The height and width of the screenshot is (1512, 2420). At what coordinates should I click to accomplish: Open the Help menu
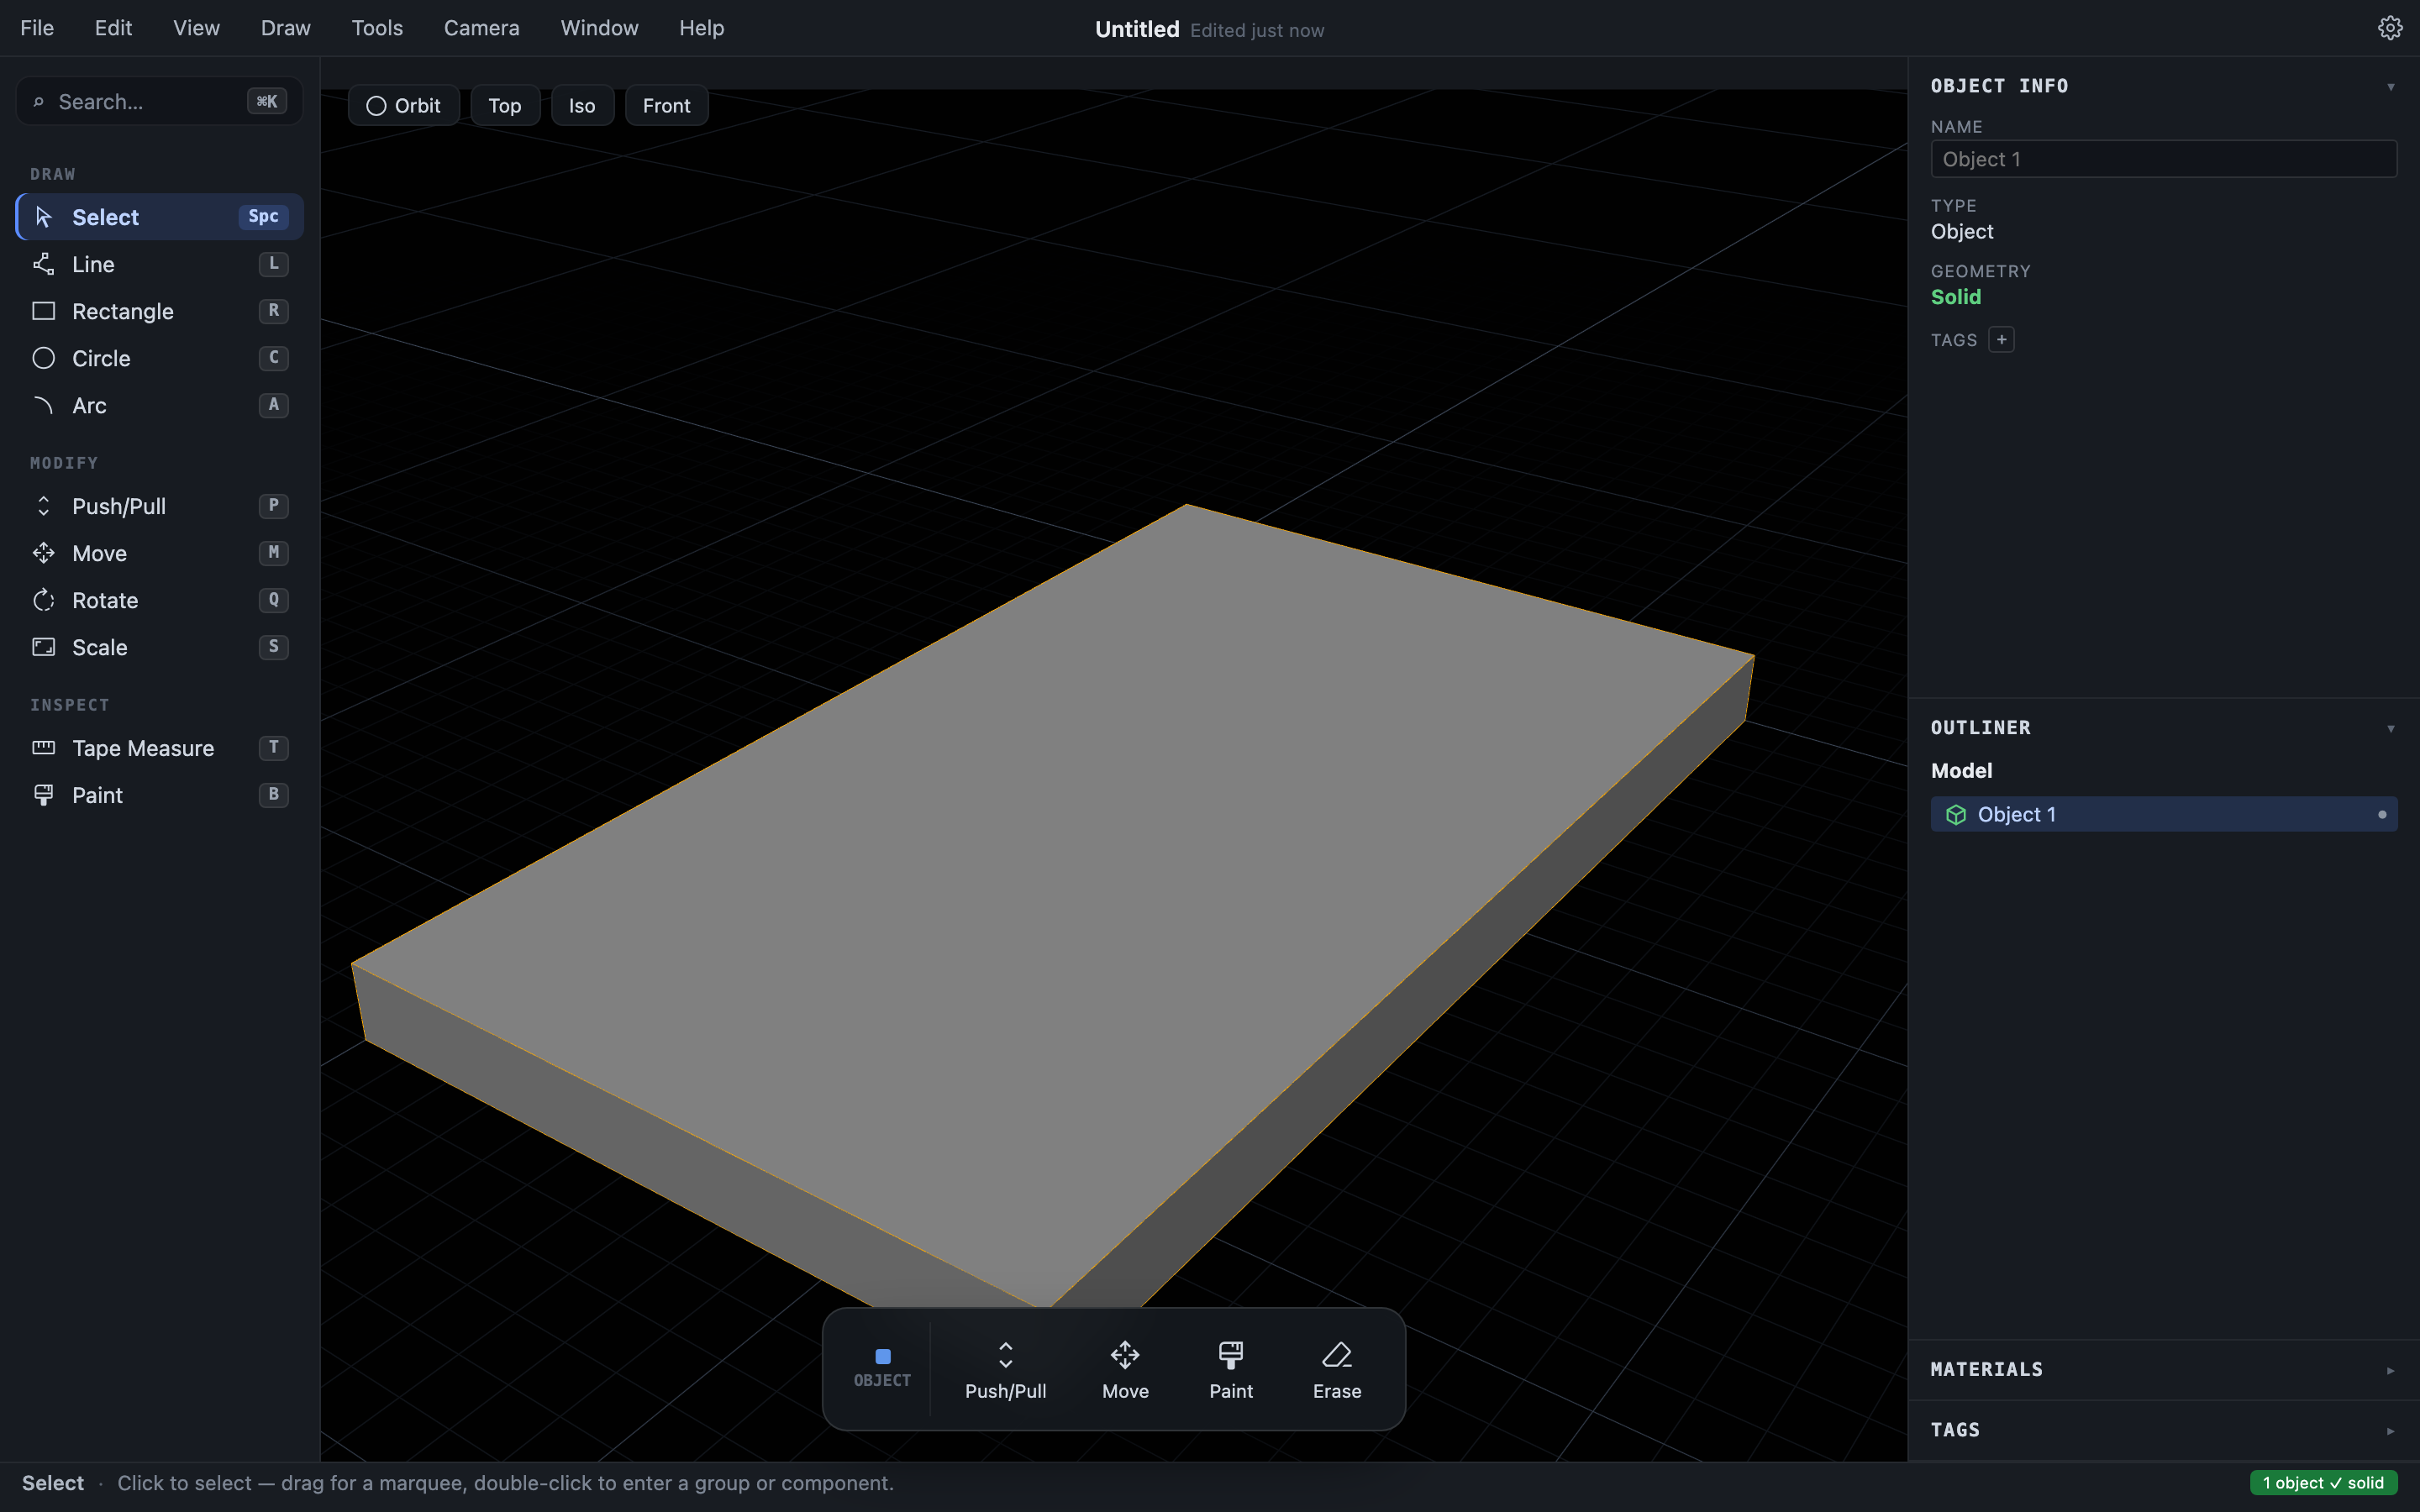[x=701, y=28]
